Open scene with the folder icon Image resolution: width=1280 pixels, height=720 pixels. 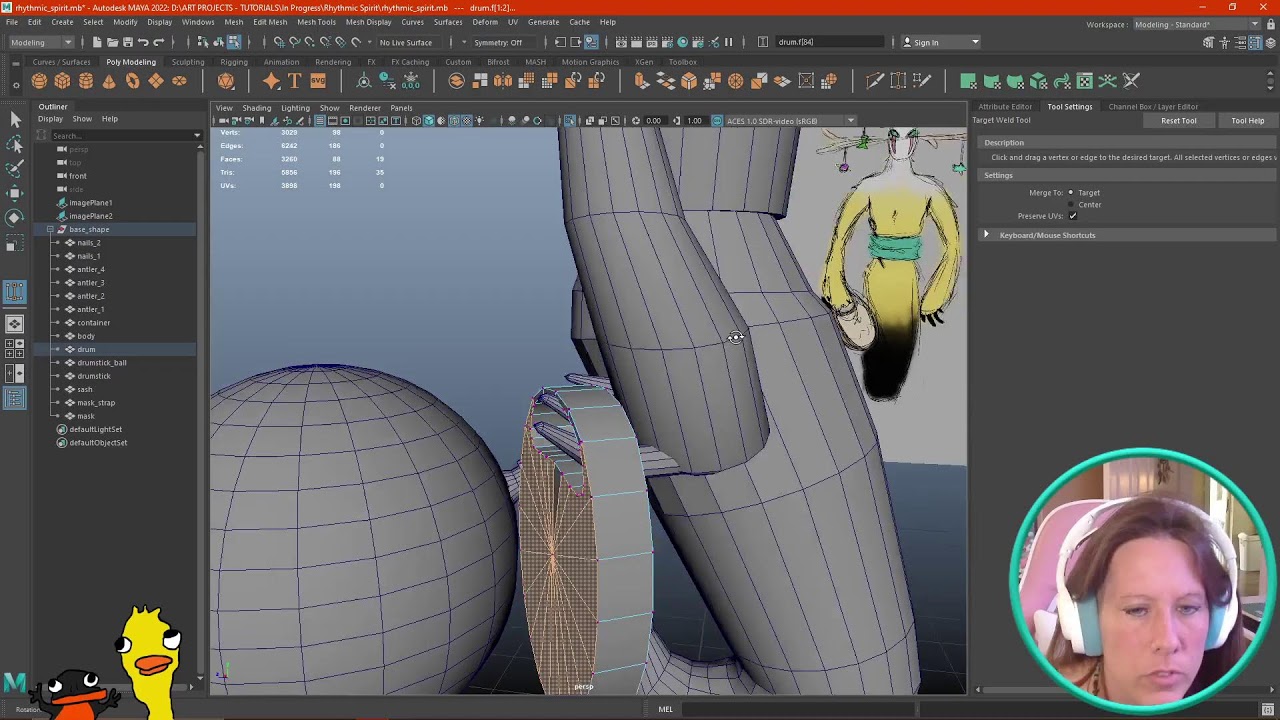112,42
